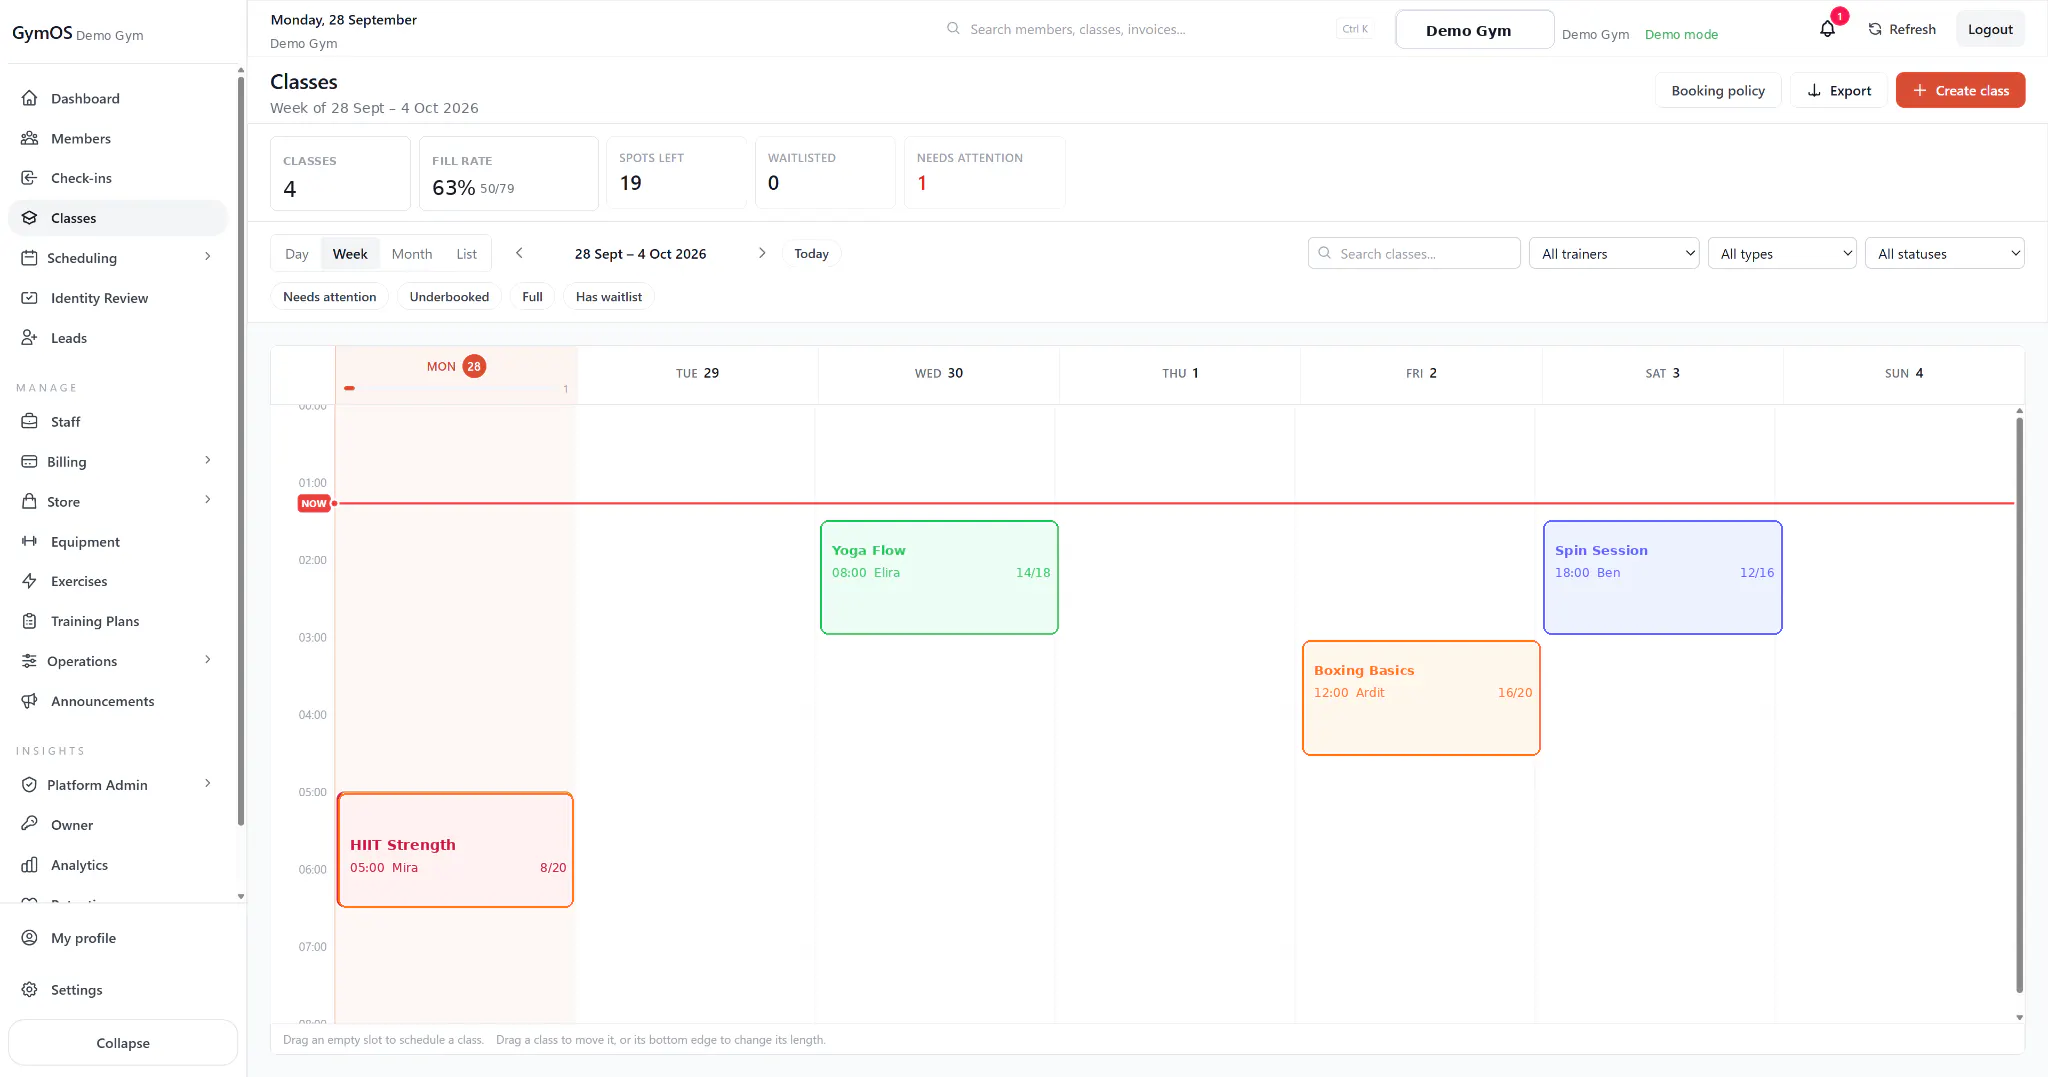The image size is (2048, 1077).
Task: Toggle the Underbooked filter chip
Action: point(449,297)
